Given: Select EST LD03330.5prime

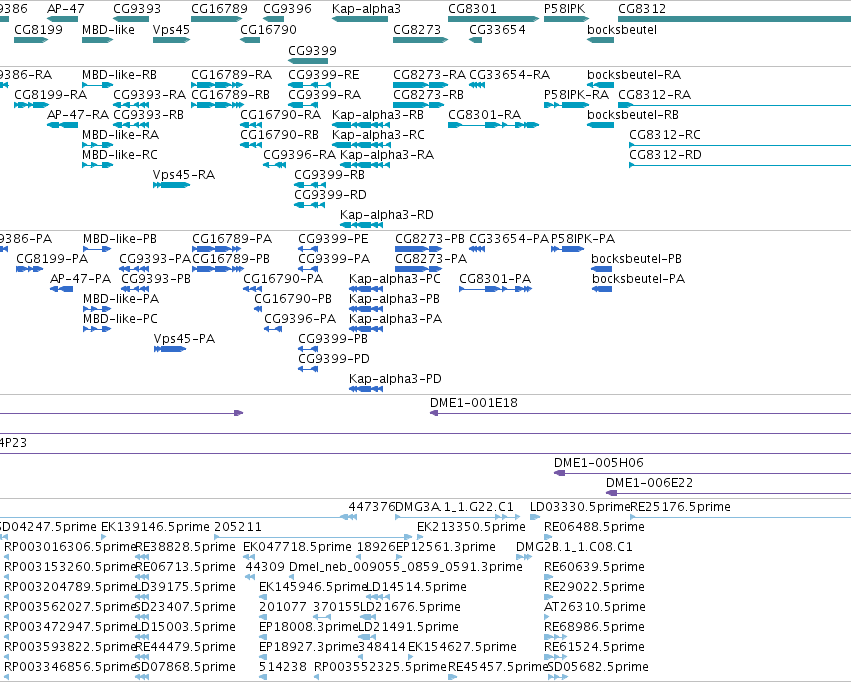Looking at the screenshot, I should (x=580, y=507).
